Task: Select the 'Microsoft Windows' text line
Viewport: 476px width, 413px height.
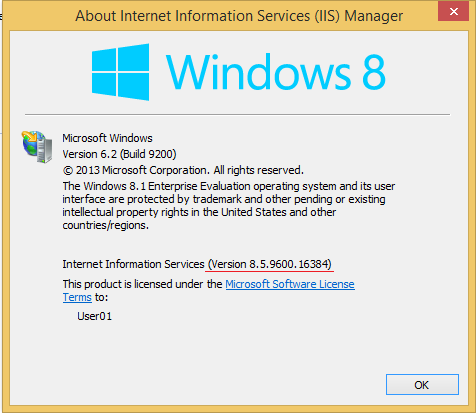Action: click(107, 138)
